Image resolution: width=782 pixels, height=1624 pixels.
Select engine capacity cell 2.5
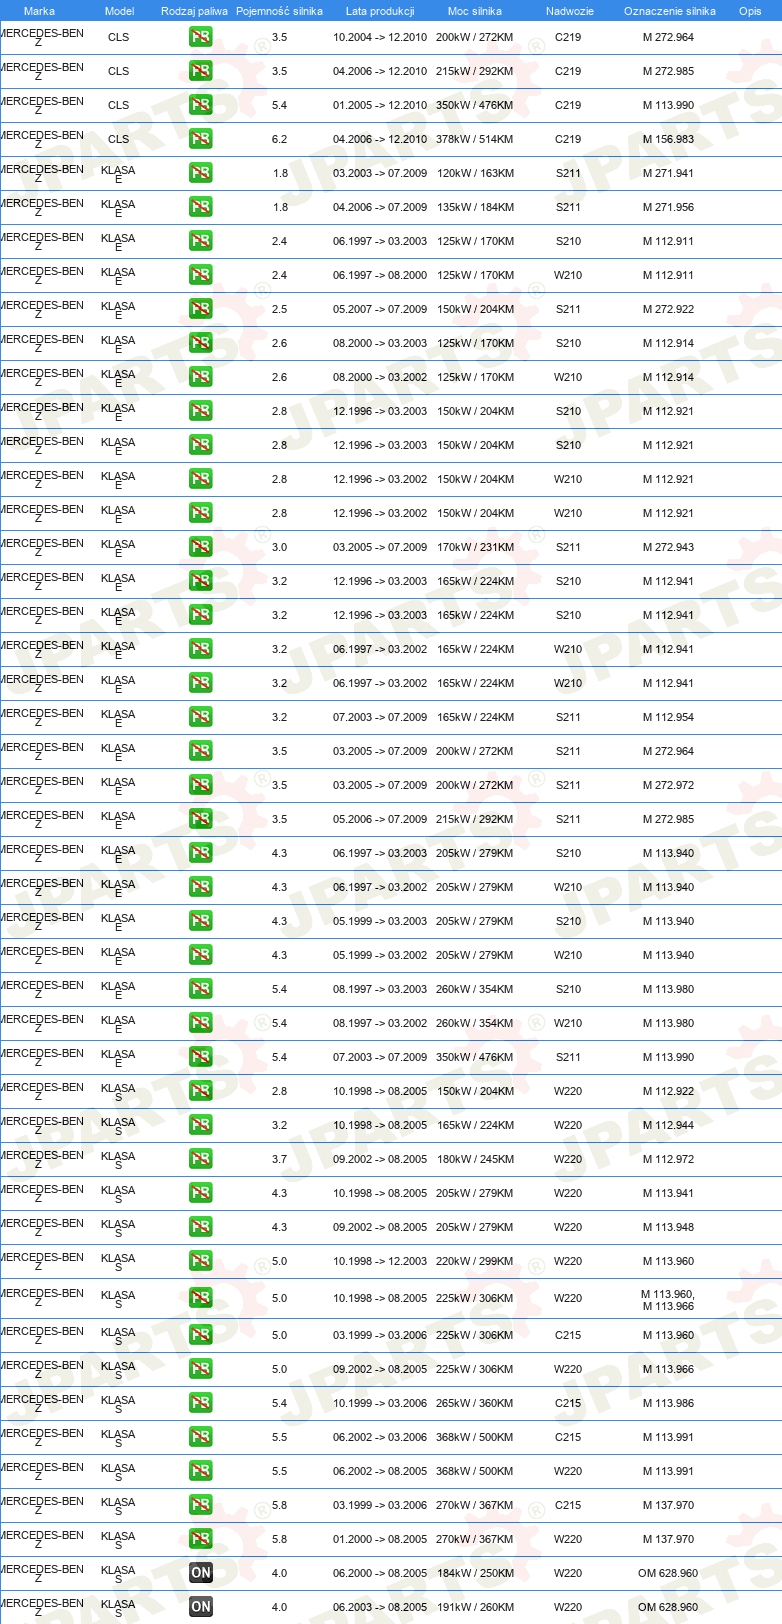[x=279, y=310]
